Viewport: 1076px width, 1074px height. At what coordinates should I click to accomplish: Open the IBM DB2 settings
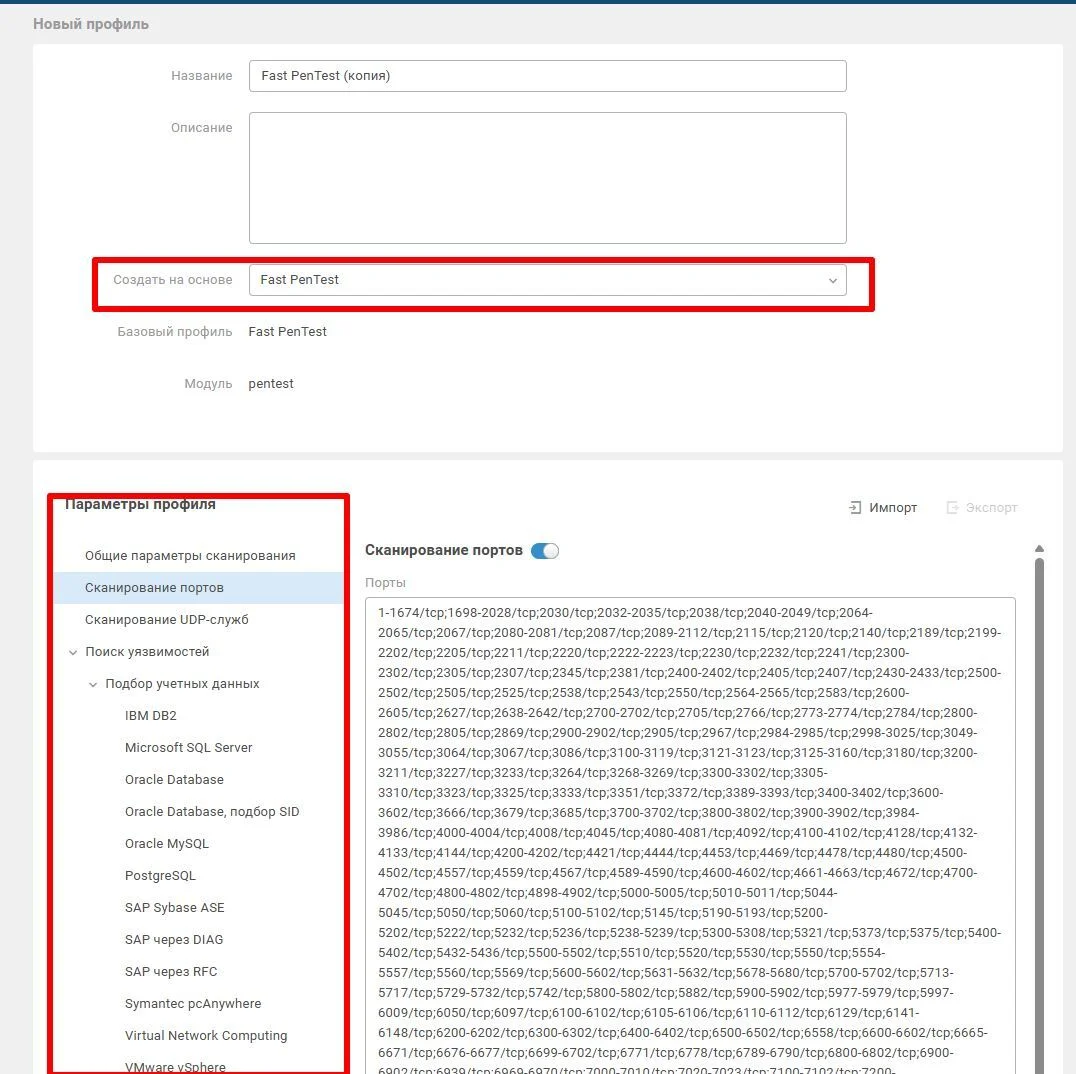click(x=151, y=716)
